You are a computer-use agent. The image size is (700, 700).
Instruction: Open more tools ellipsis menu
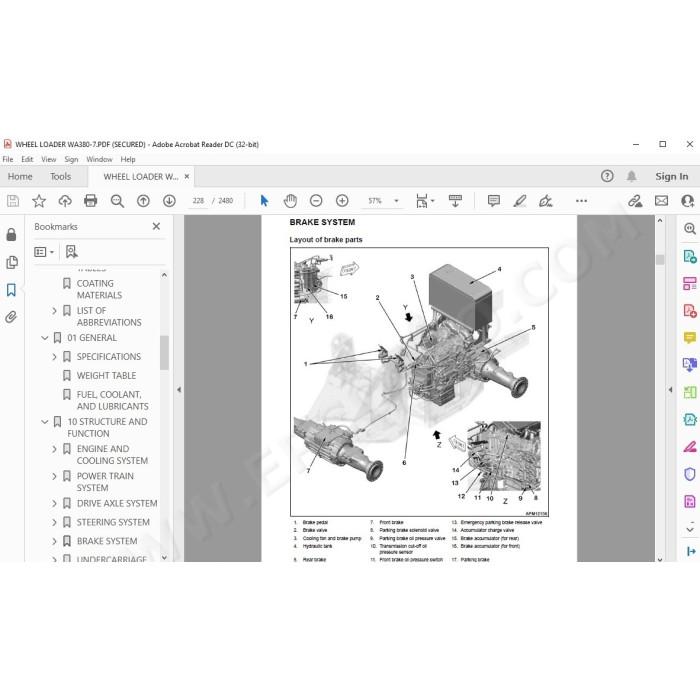[581, 201]
